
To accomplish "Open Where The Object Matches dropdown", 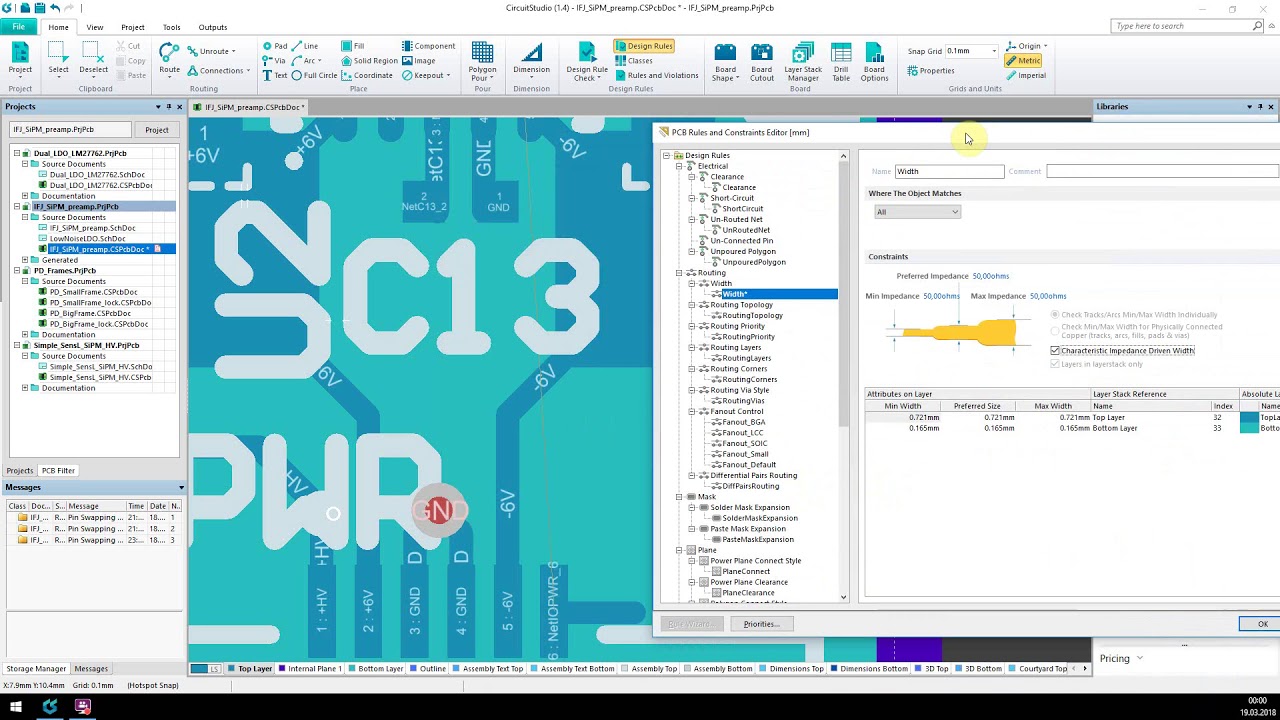I will tap(917, 212).
